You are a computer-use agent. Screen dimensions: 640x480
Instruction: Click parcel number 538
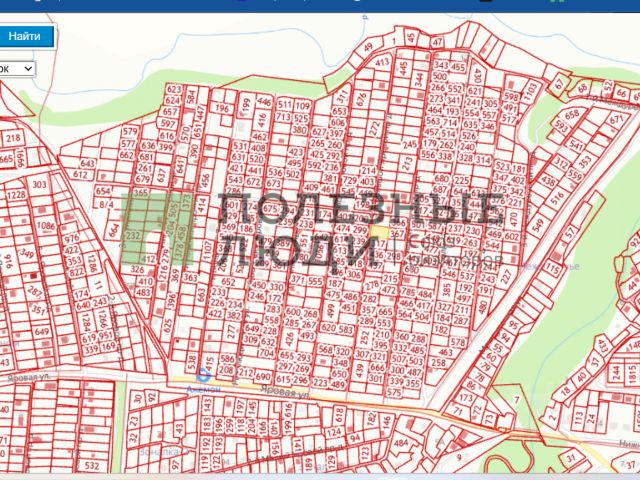click(x=192, y=360)
